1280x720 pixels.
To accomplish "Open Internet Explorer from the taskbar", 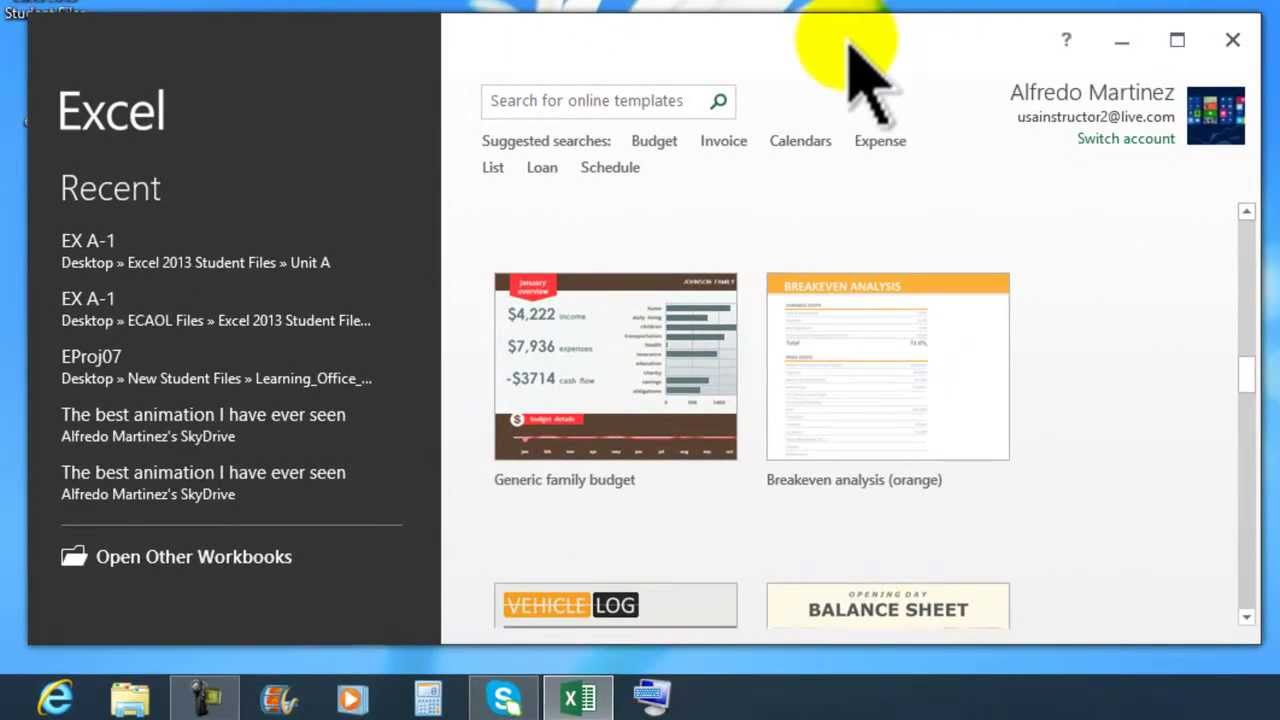I will point(56,697).
